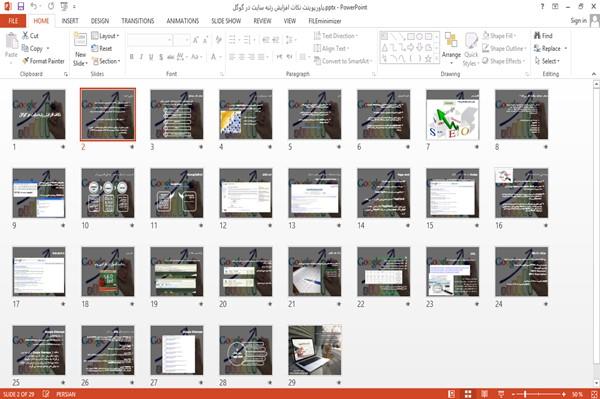600x399 pixels.
Task: Open Shape Effects menu
Action: [x=504, y=61]
